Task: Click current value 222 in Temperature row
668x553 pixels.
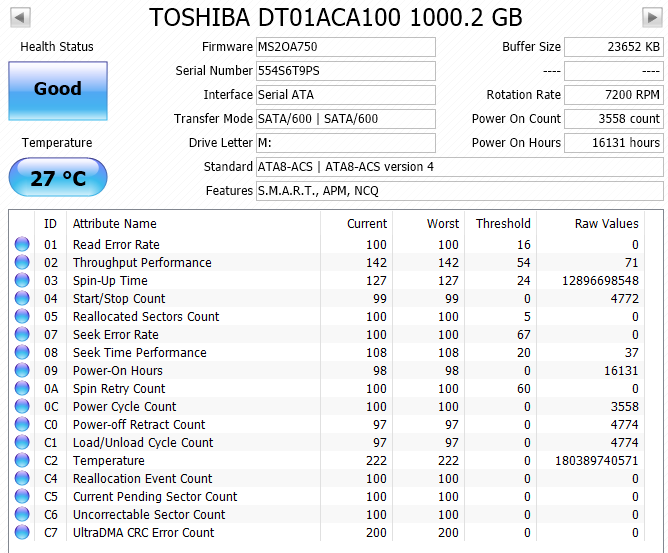Action: 377,461
